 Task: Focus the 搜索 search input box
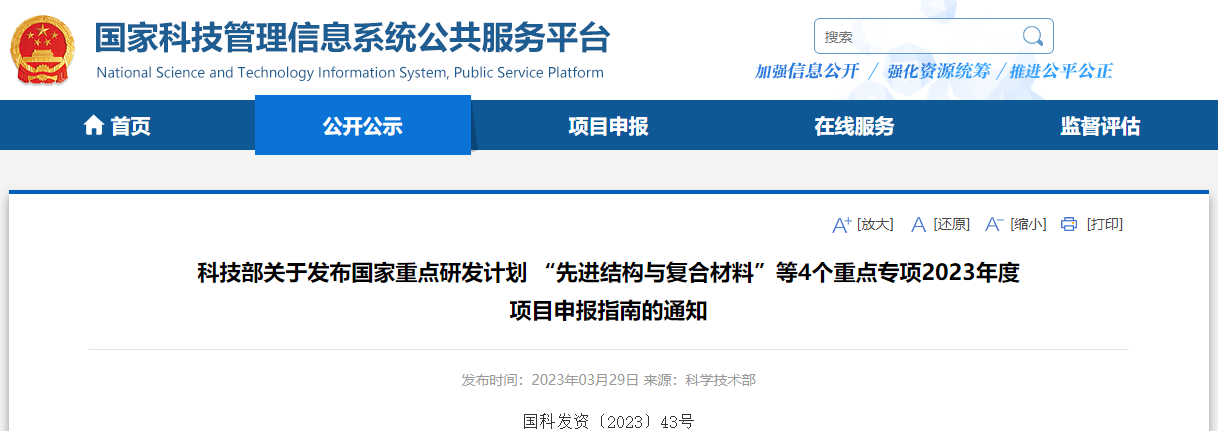pyautogui.click(x=915, y=37)
